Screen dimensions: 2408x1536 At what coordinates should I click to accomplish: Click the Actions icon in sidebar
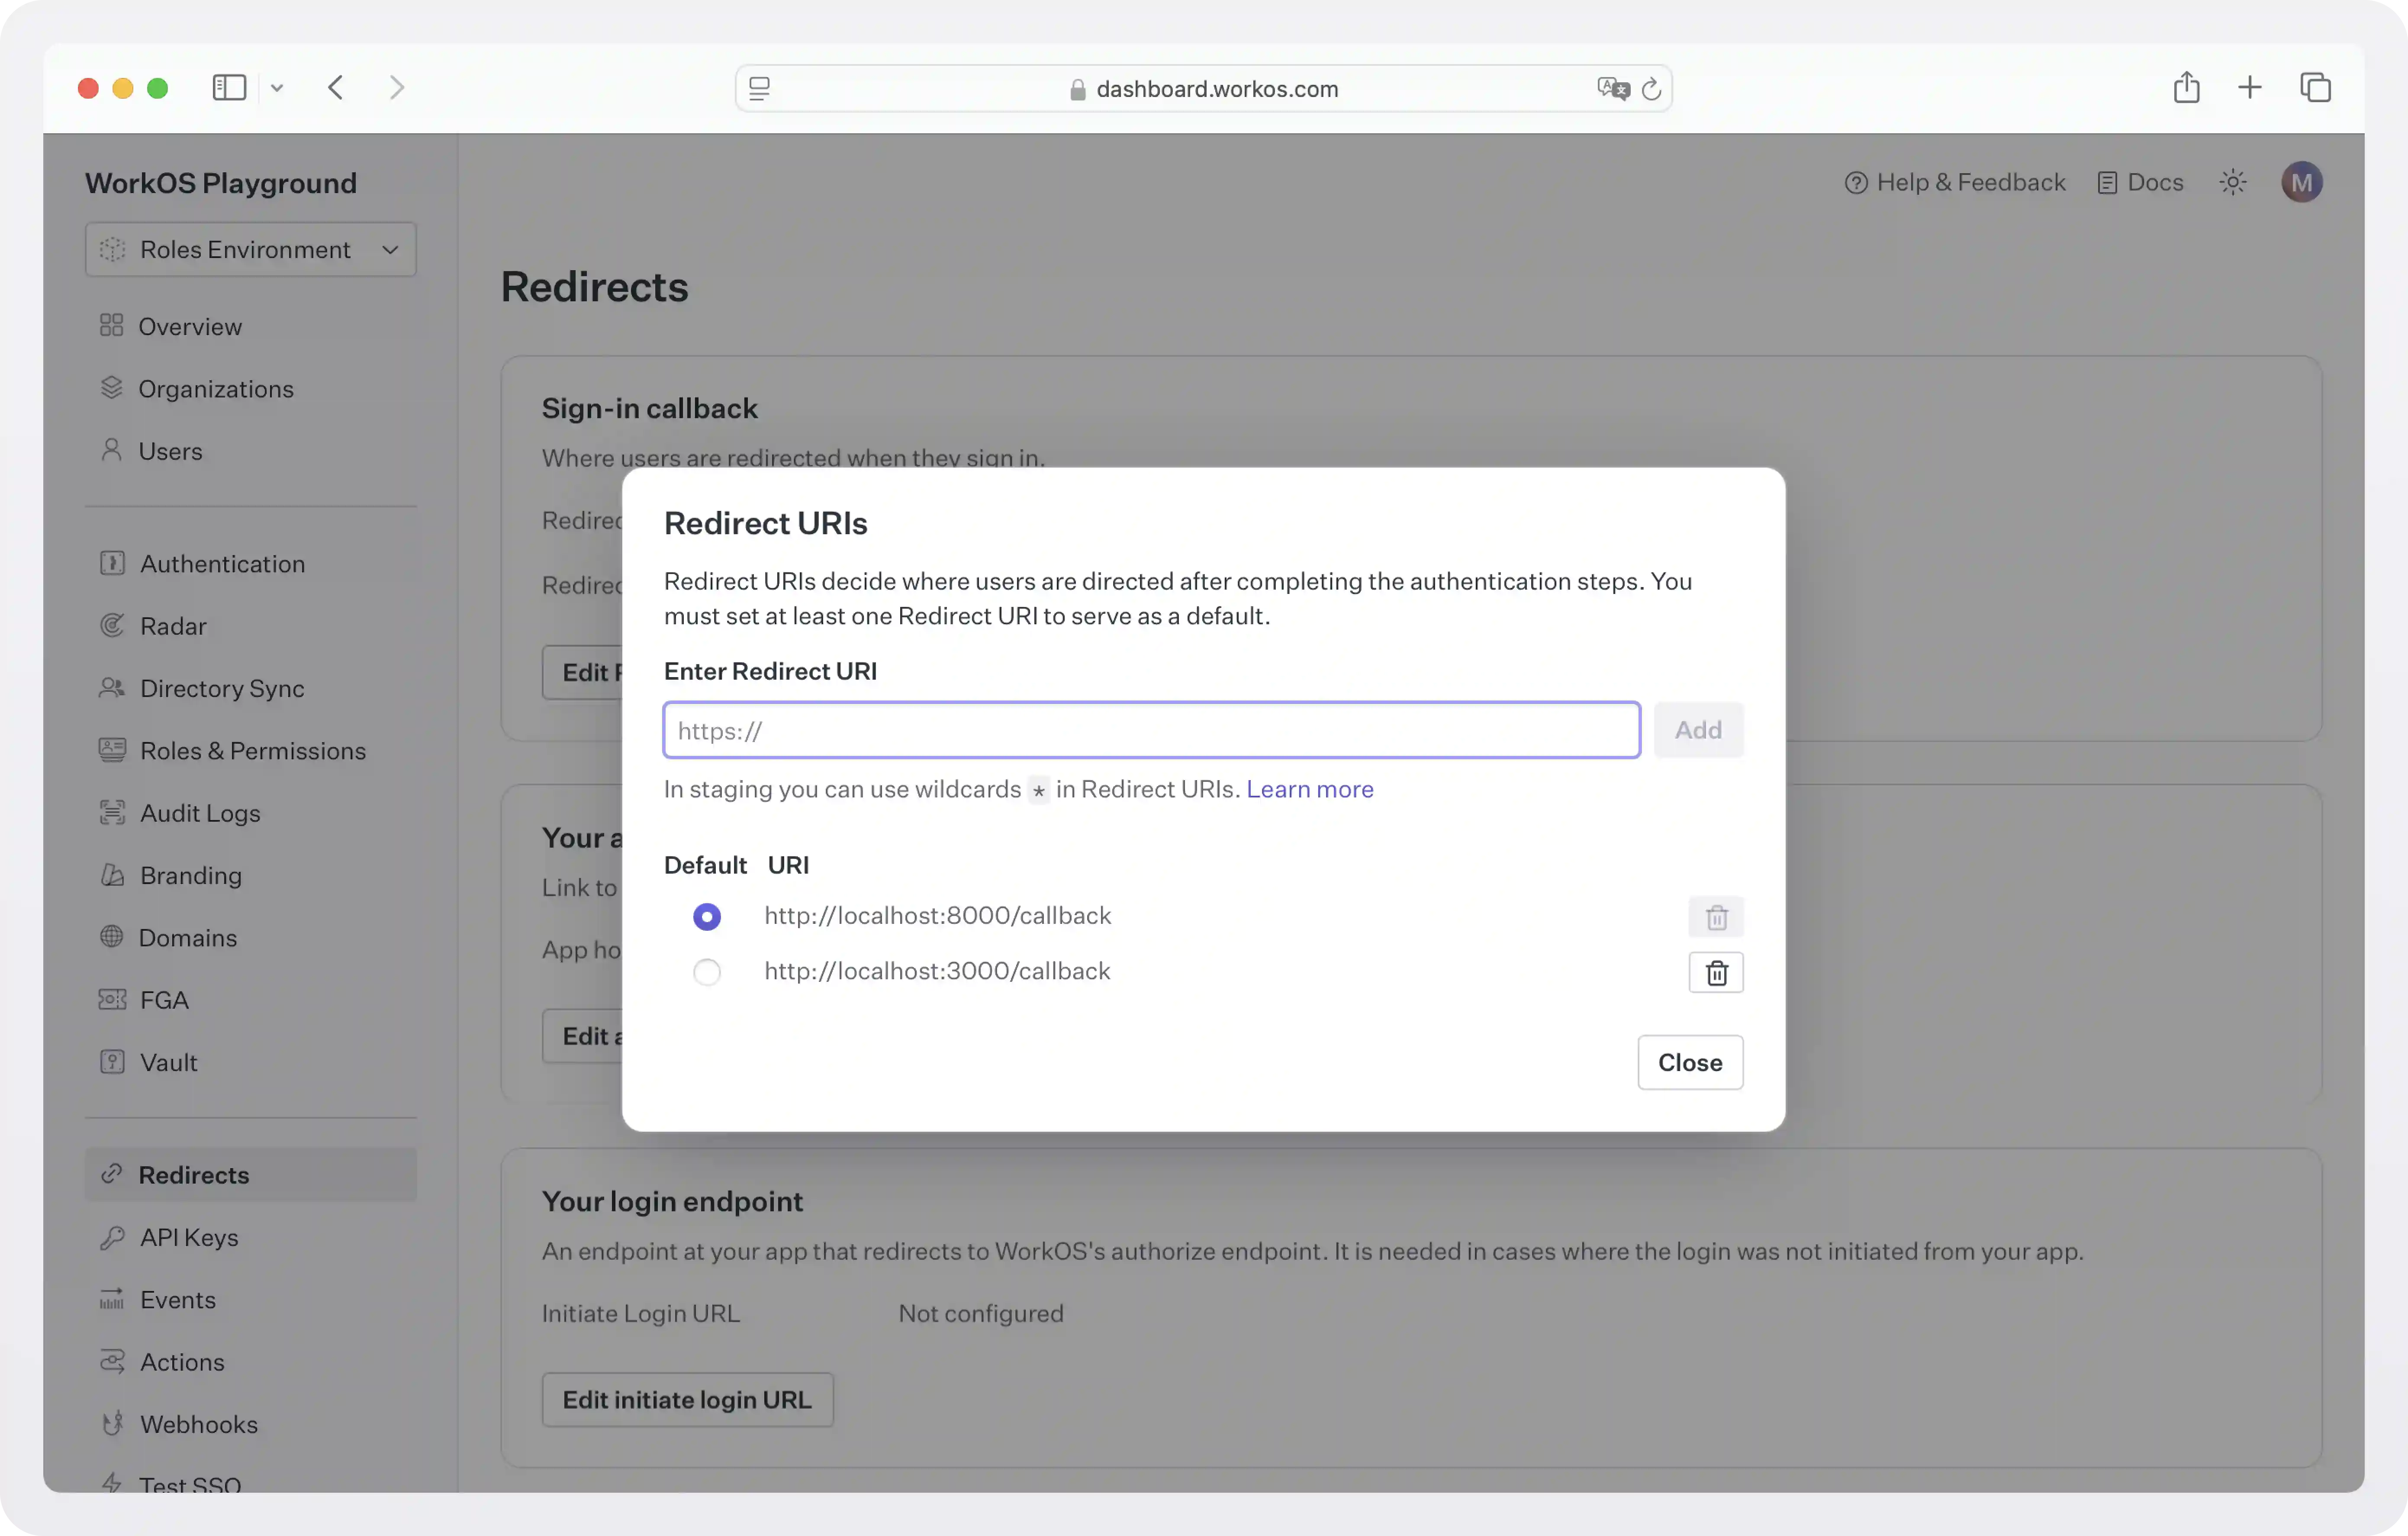[x=112, y=1361]
